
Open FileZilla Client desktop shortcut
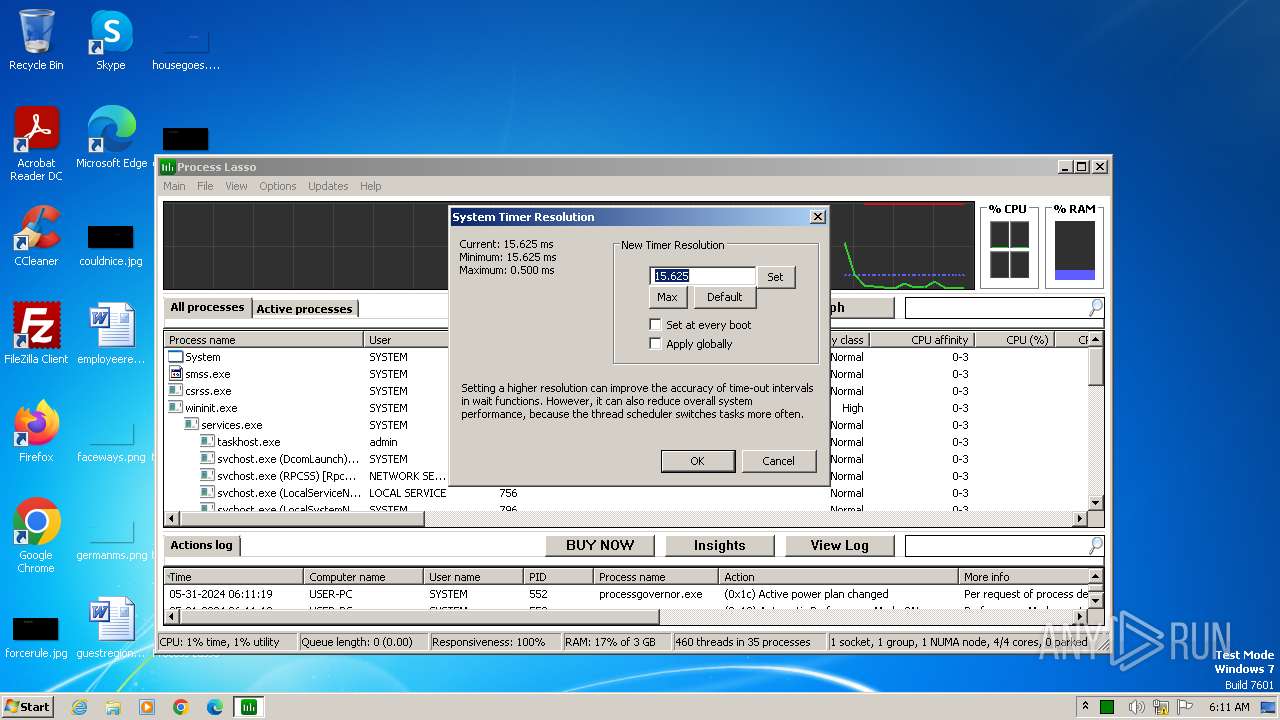pyautogui.click(x=36, y=334)
